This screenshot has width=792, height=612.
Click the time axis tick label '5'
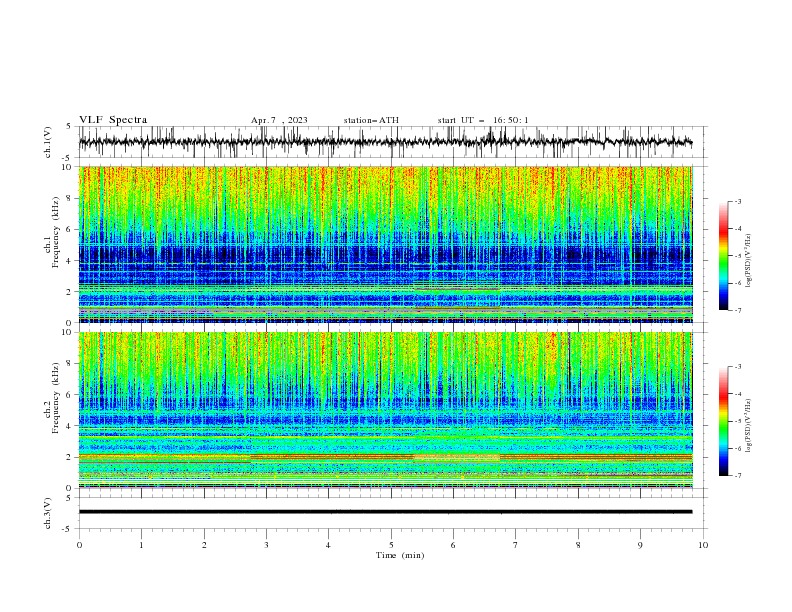click(391, 545)
